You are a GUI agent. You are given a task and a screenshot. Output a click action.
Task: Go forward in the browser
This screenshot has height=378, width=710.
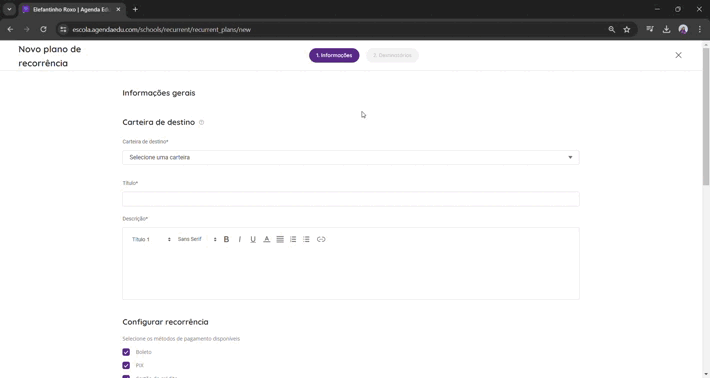(27, 29)
